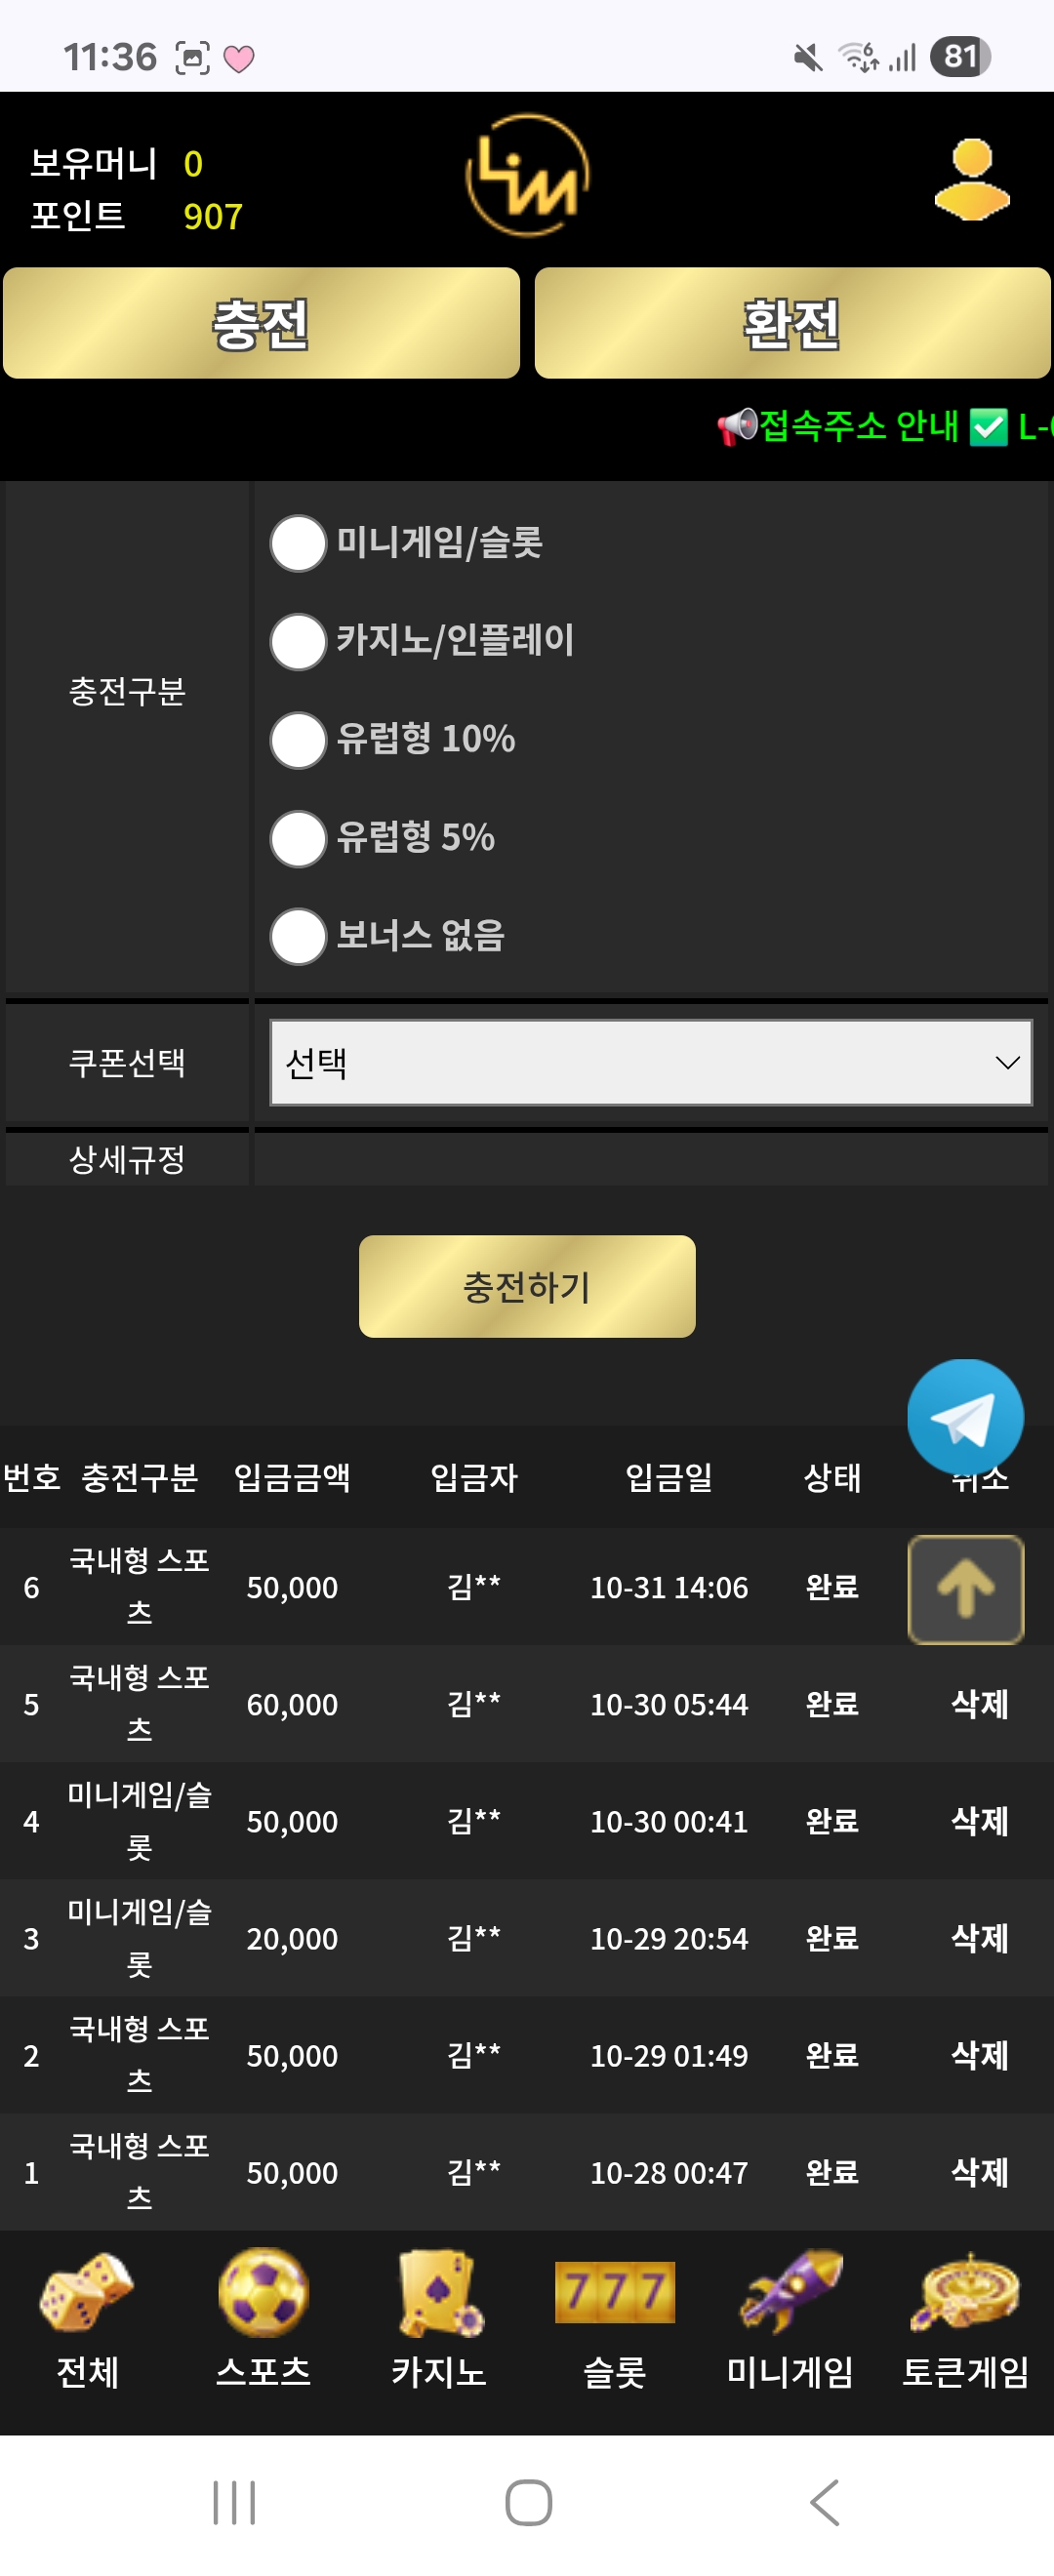The image size is (1054, 2576).
Task: Expand the 쿠폰선택 dropdown
Action: pyautogui.click(x=650, y=1062)
